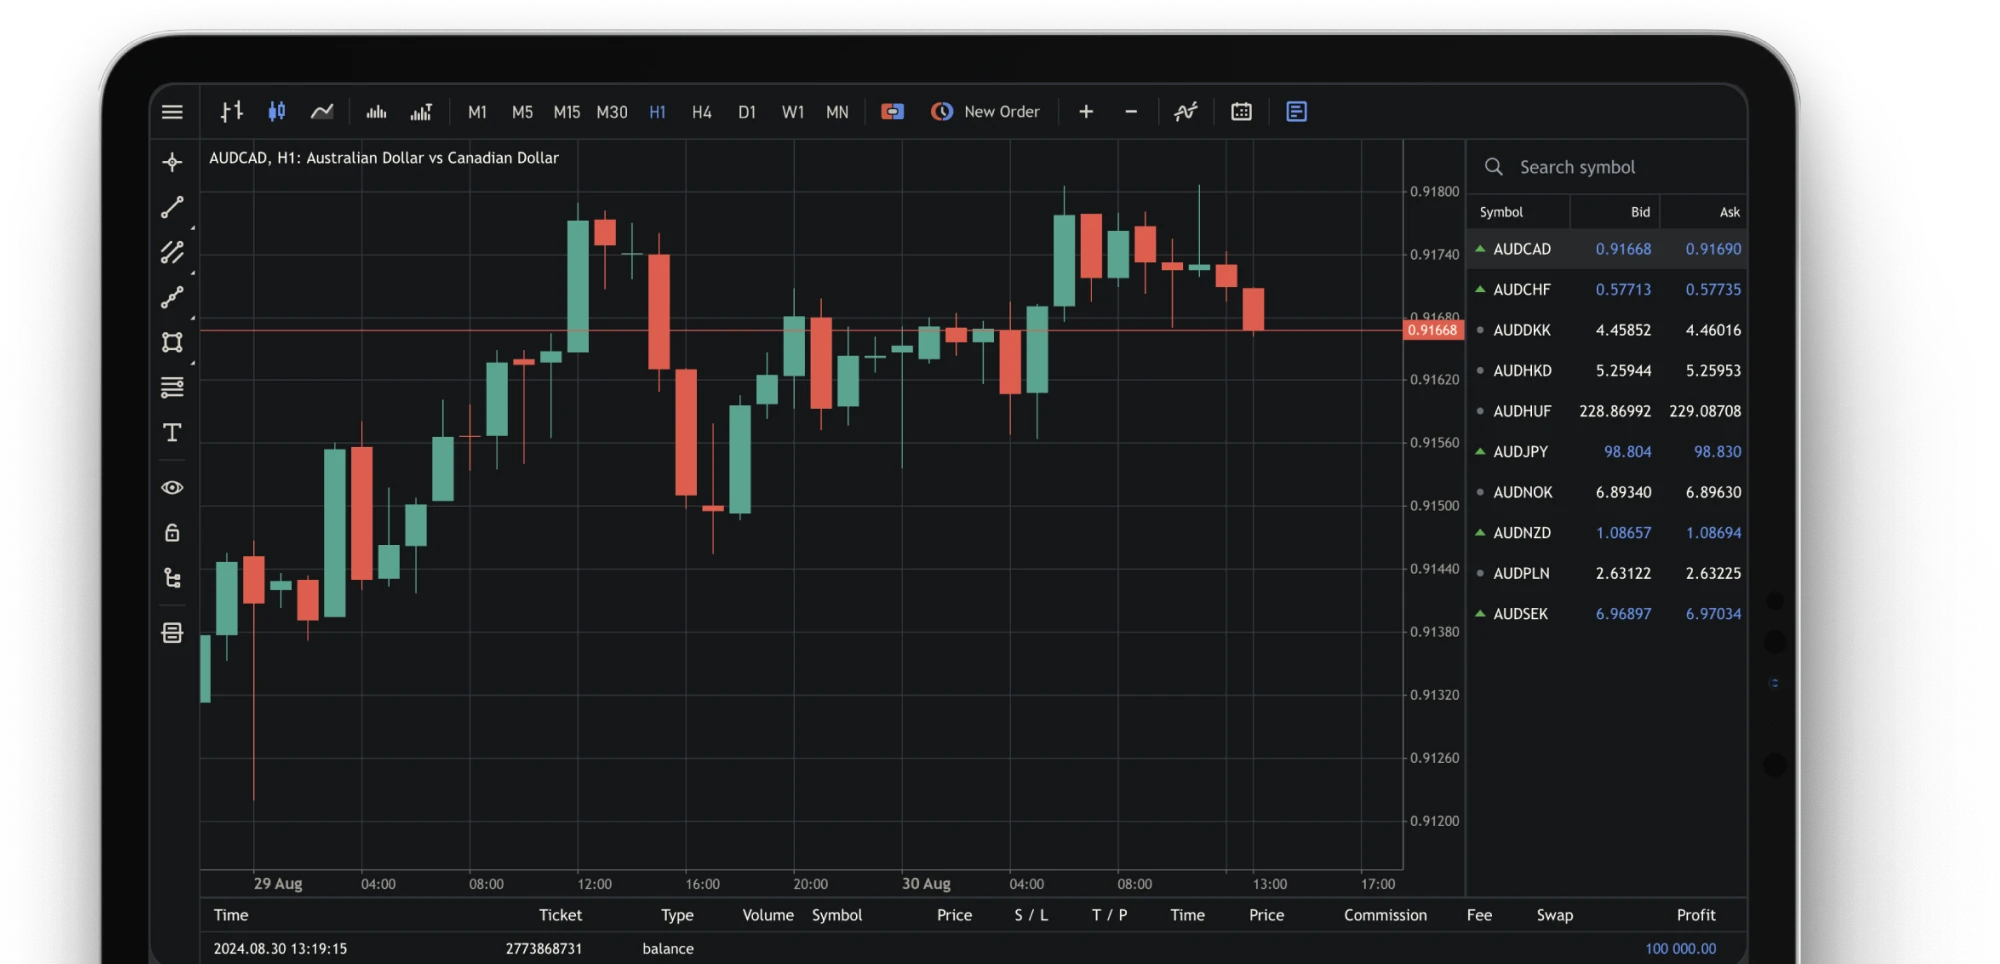The image size is (2000, 964).
Task: Zoom in the chart with plus
Action: [1086, 112]
